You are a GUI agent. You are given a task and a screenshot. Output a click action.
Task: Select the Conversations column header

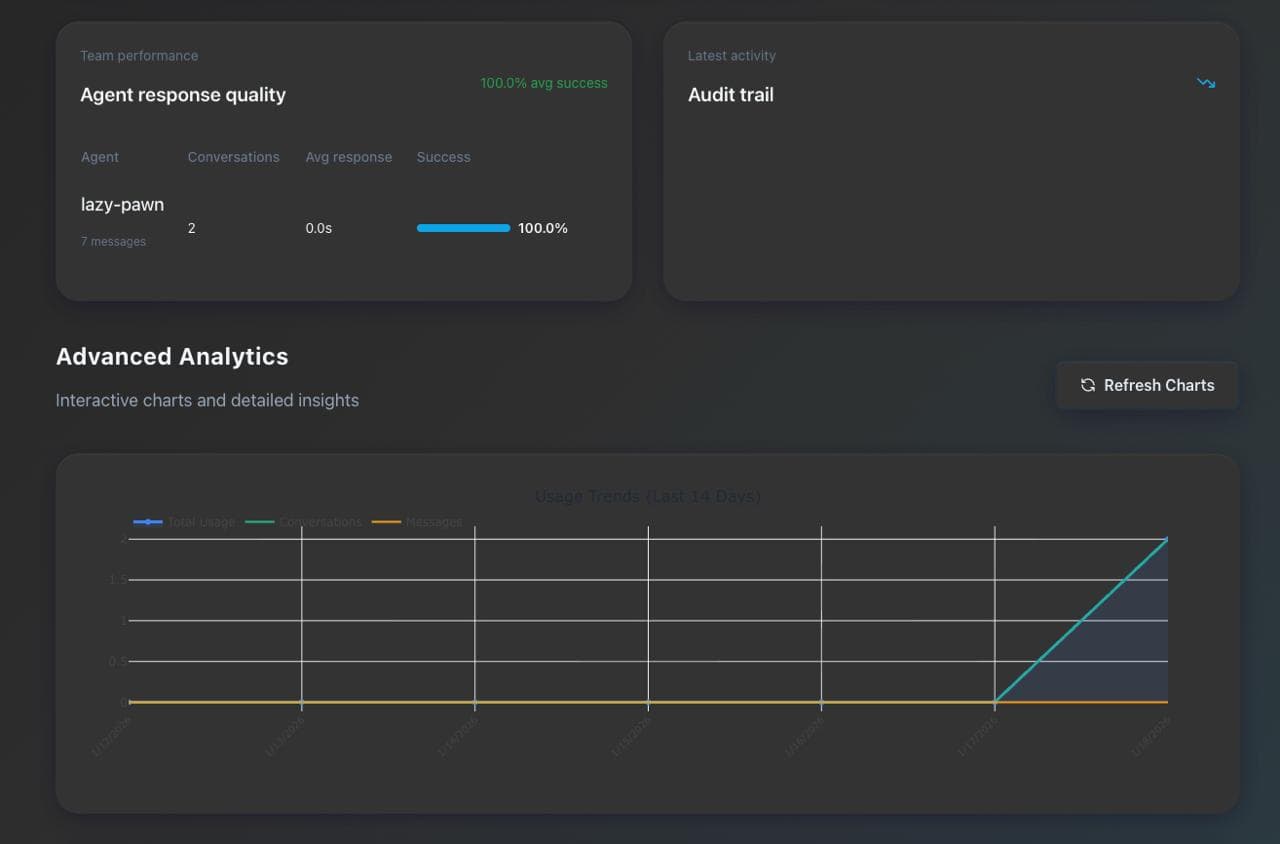click(233, 157)
